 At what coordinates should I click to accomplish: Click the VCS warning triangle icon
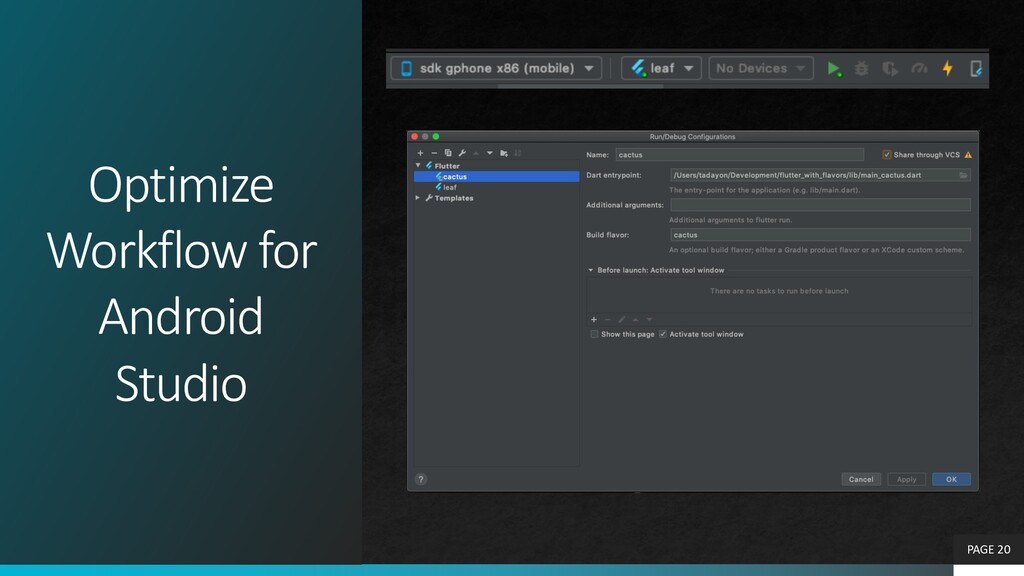click(x=968, y=155)
